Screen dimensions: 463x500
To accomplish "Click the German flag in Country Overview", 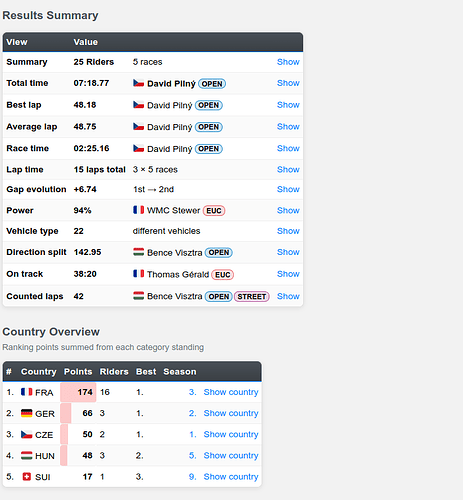I will [26, 413].
